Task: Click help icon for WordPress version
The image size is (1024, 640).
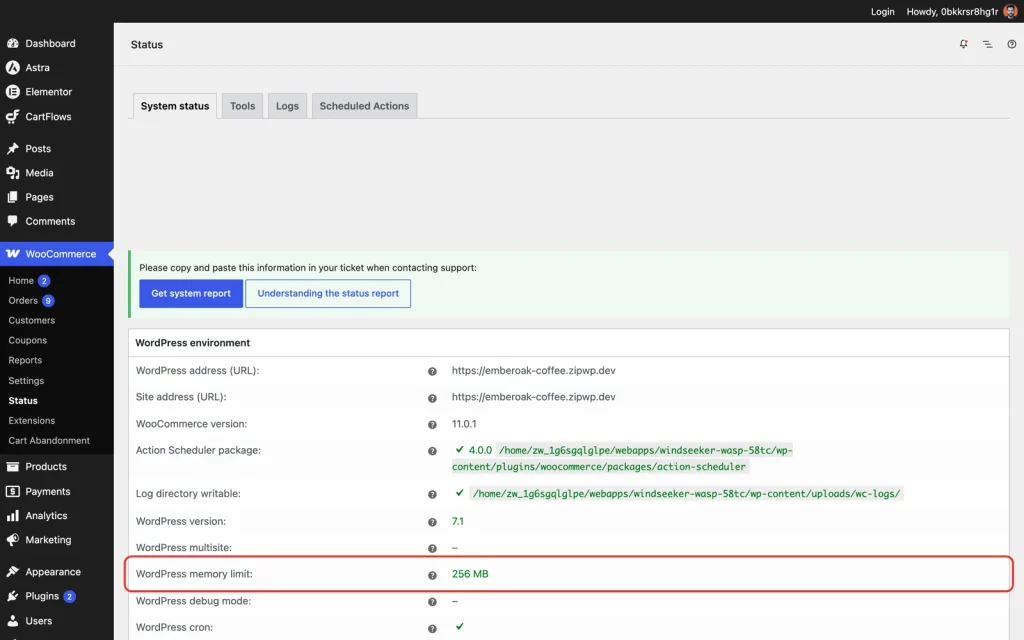Action: [x=432, y=522]
